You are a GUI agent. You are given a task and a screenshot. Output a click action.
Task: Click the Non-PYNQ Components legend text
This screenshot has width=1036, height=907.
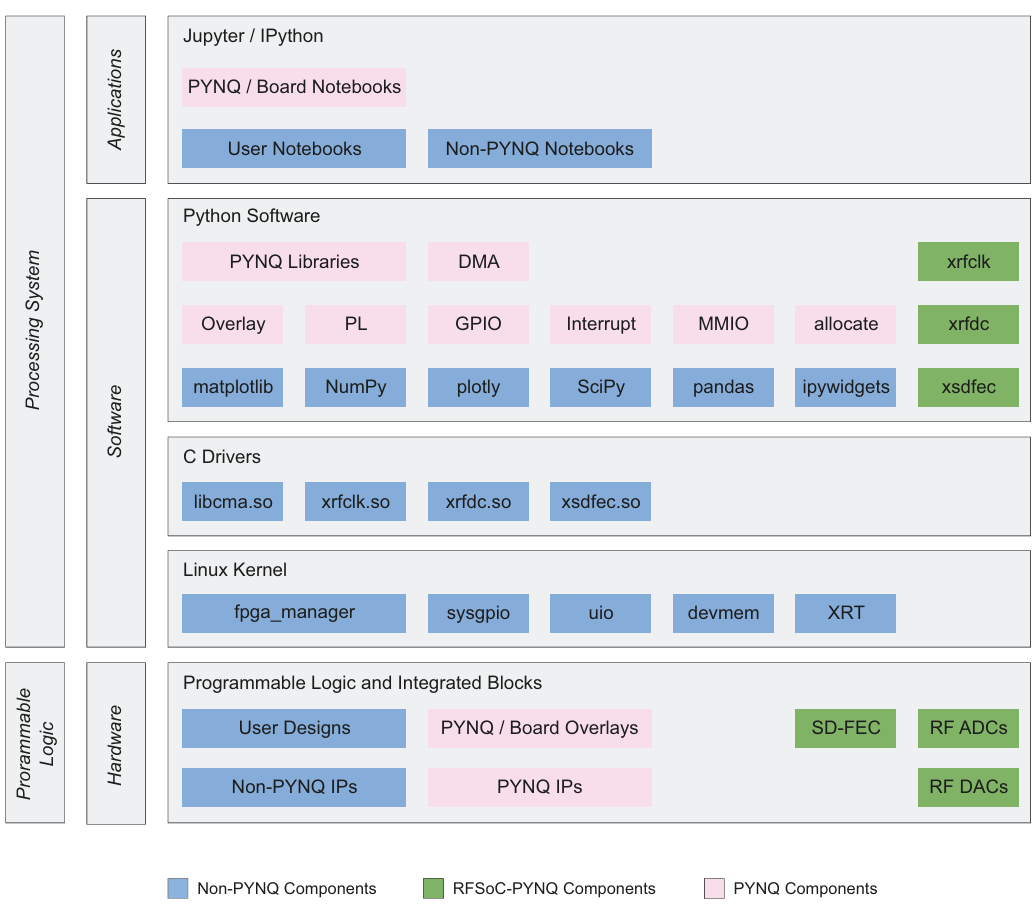(287, 889)
